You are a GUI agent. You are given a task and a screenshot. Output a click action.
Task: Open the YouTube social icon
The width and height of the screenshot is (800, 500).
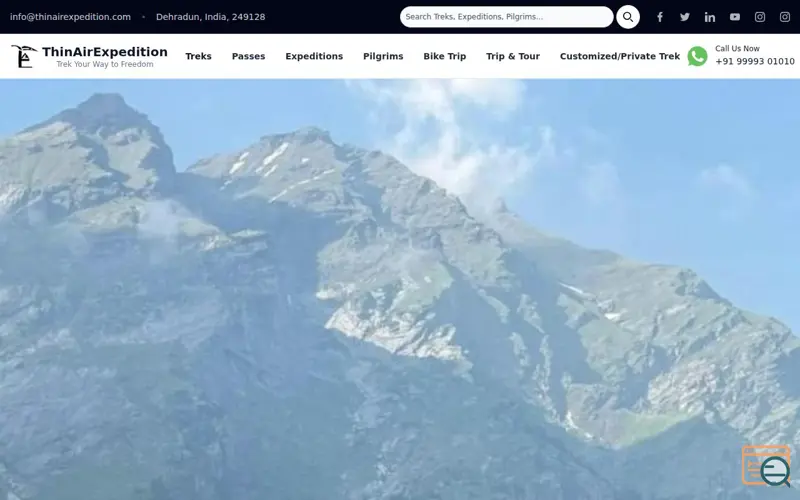tap(735, 17)
